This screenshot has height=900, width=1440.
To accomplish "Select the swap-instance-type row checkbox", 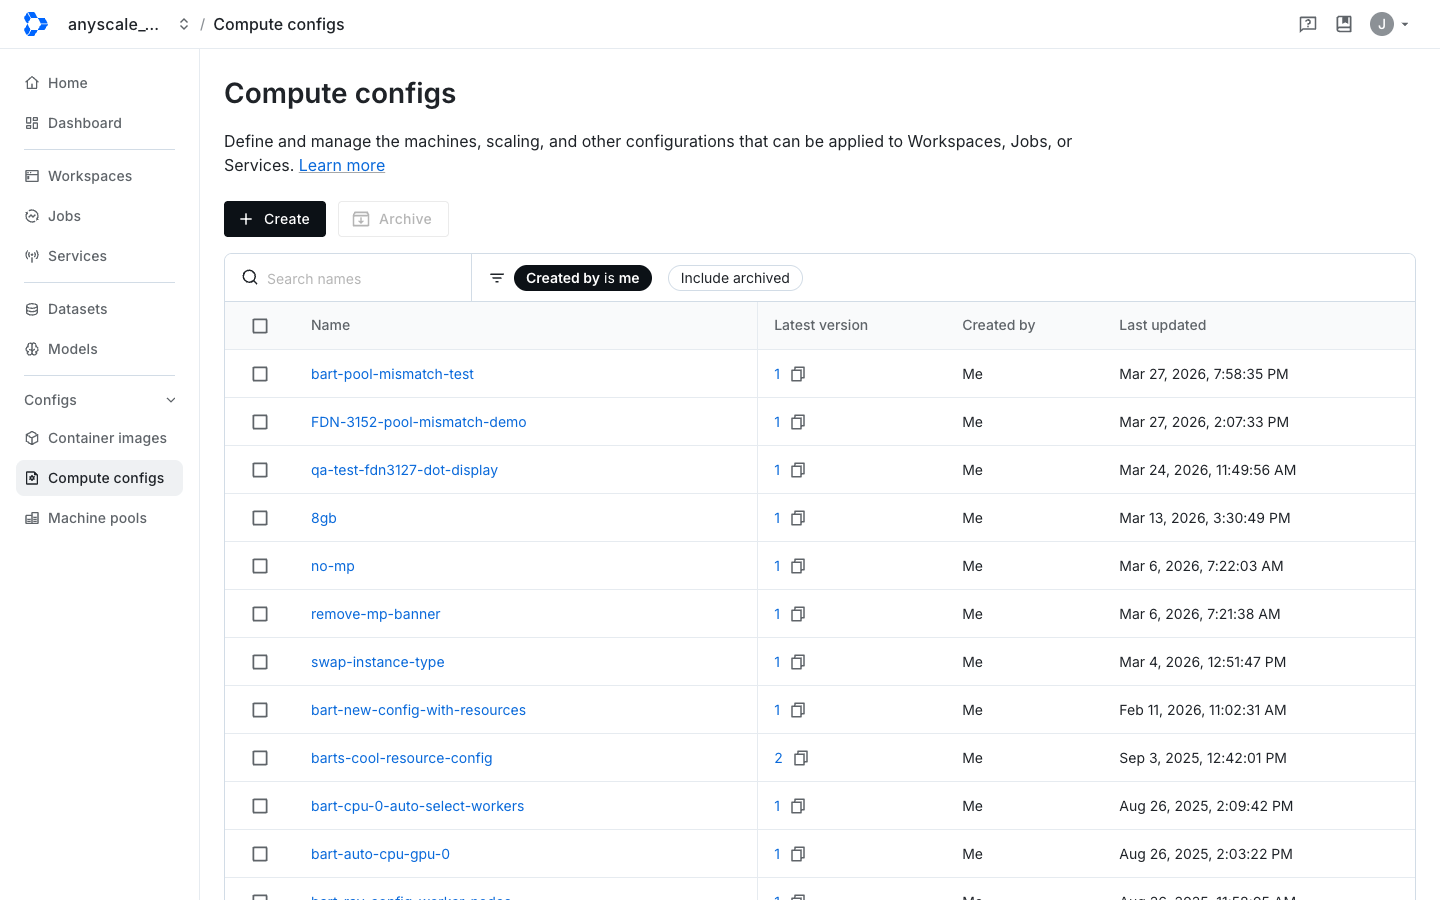I will [260, 662].
